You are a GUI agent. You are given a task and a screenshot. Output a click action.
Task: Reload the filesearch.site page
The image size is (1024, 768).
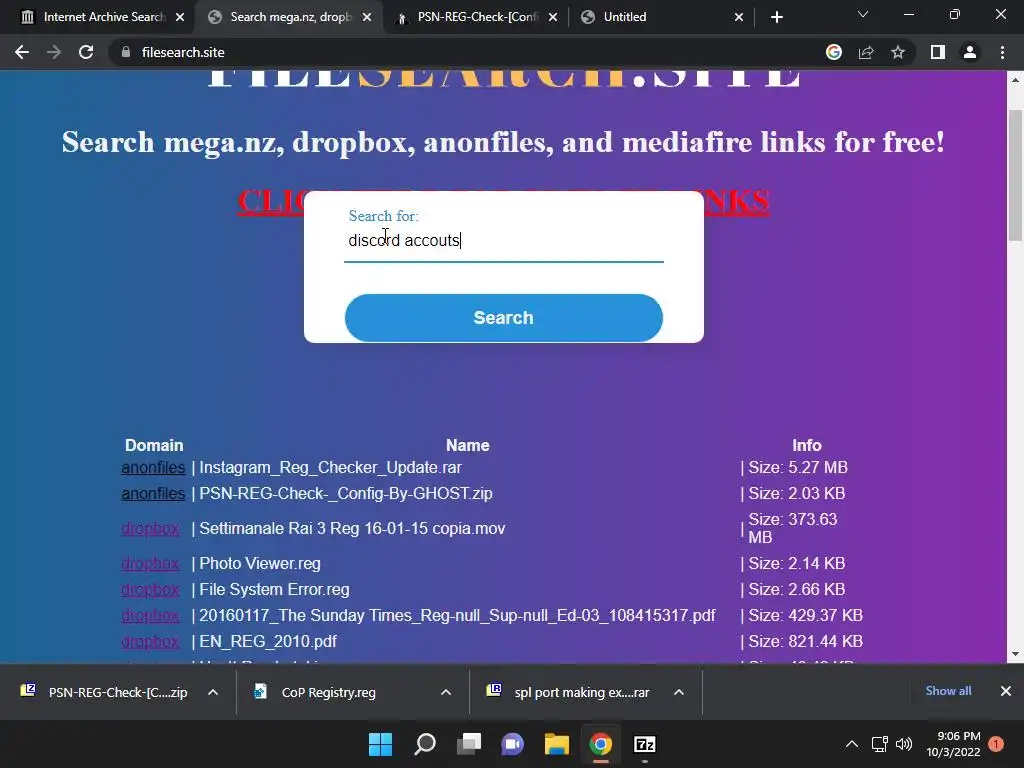[x=86, y=52]
